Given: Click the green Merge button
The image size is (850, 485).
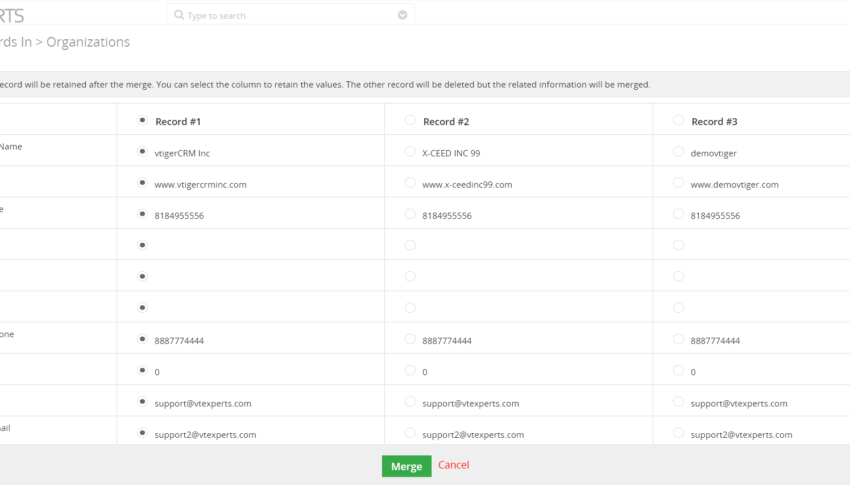Looking at the screenshot, I should [407, 466].
